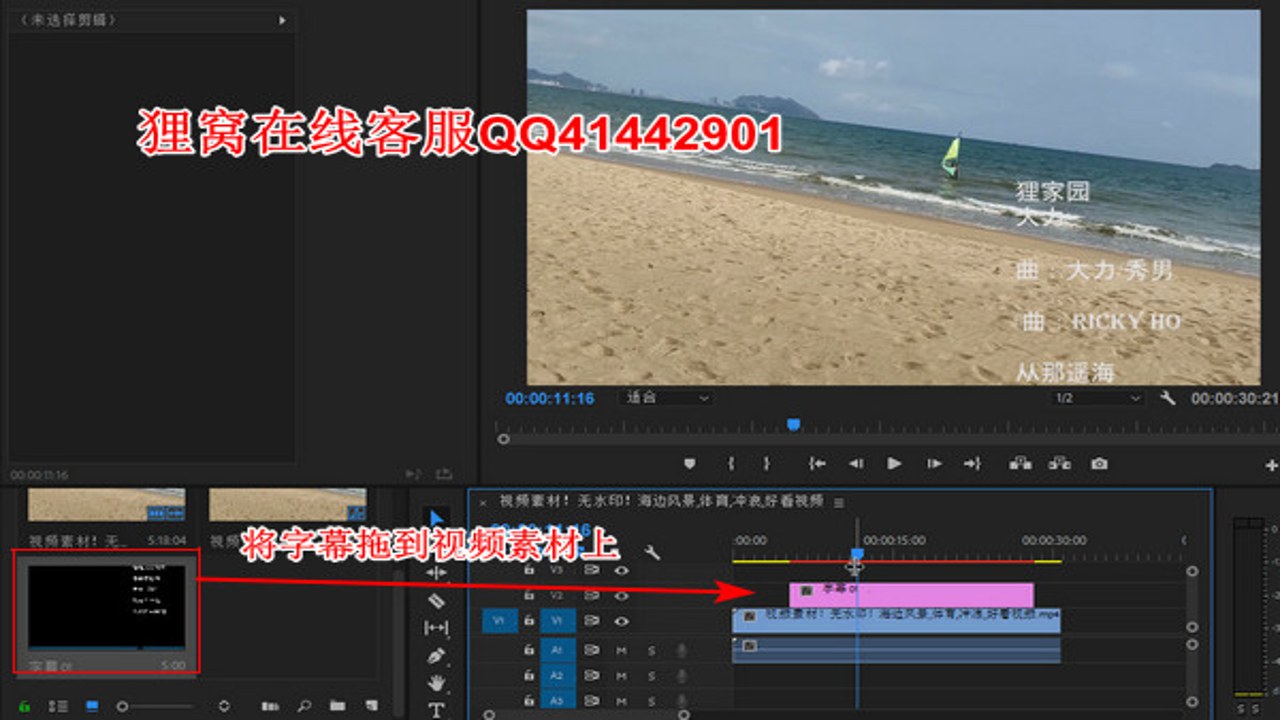Solo audio track A1

[652, 650]
